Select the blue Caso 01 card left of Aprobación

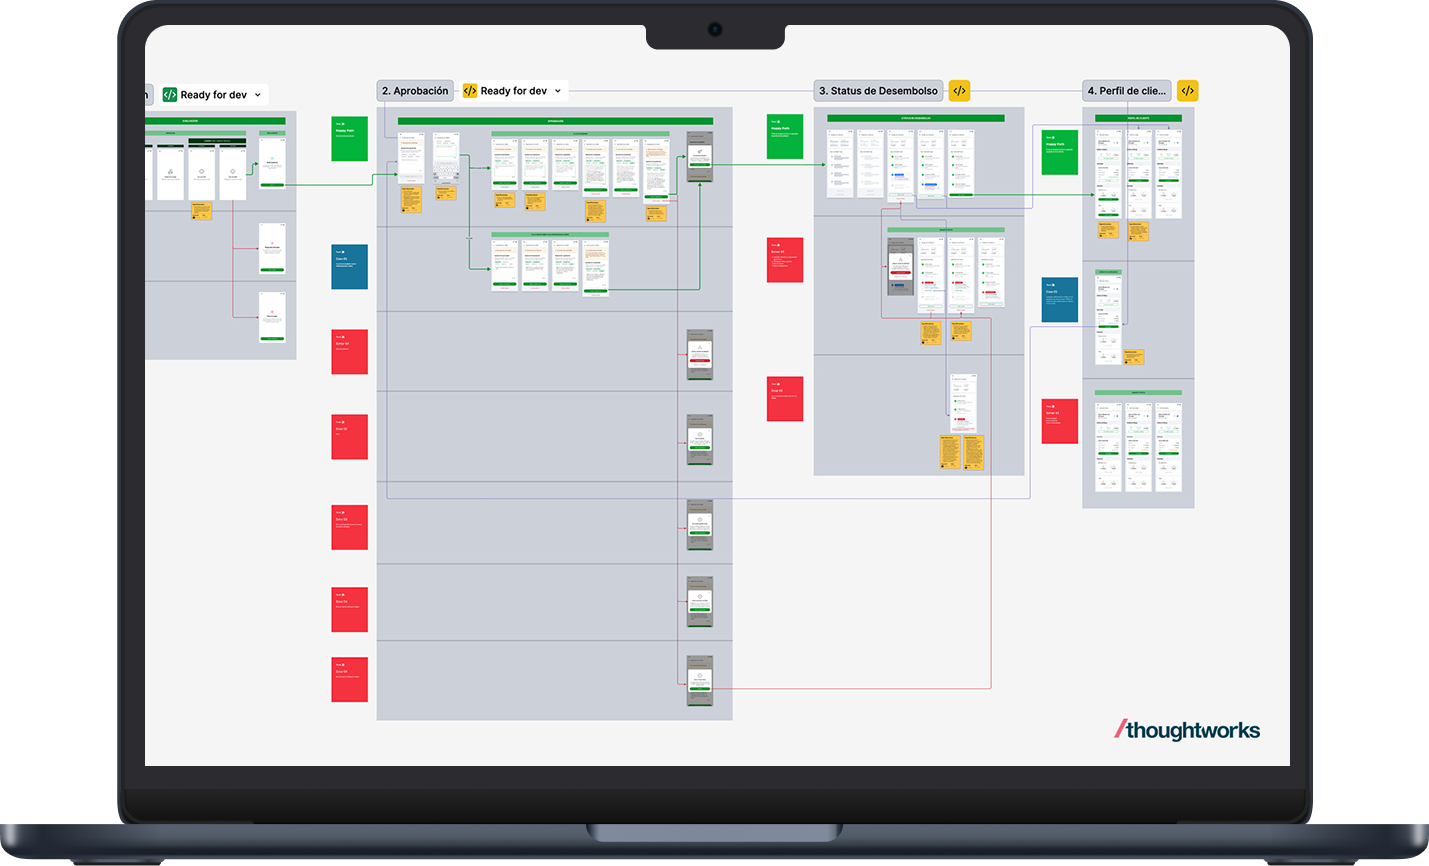click(x=350, y=267)
